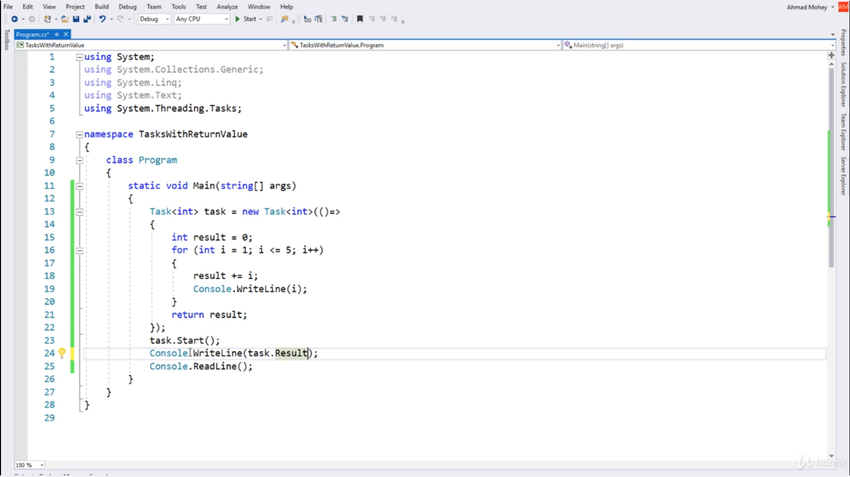Collapse the class Program block at line 9
Viewport: 850px width, 477px height.
coord(80,160)
